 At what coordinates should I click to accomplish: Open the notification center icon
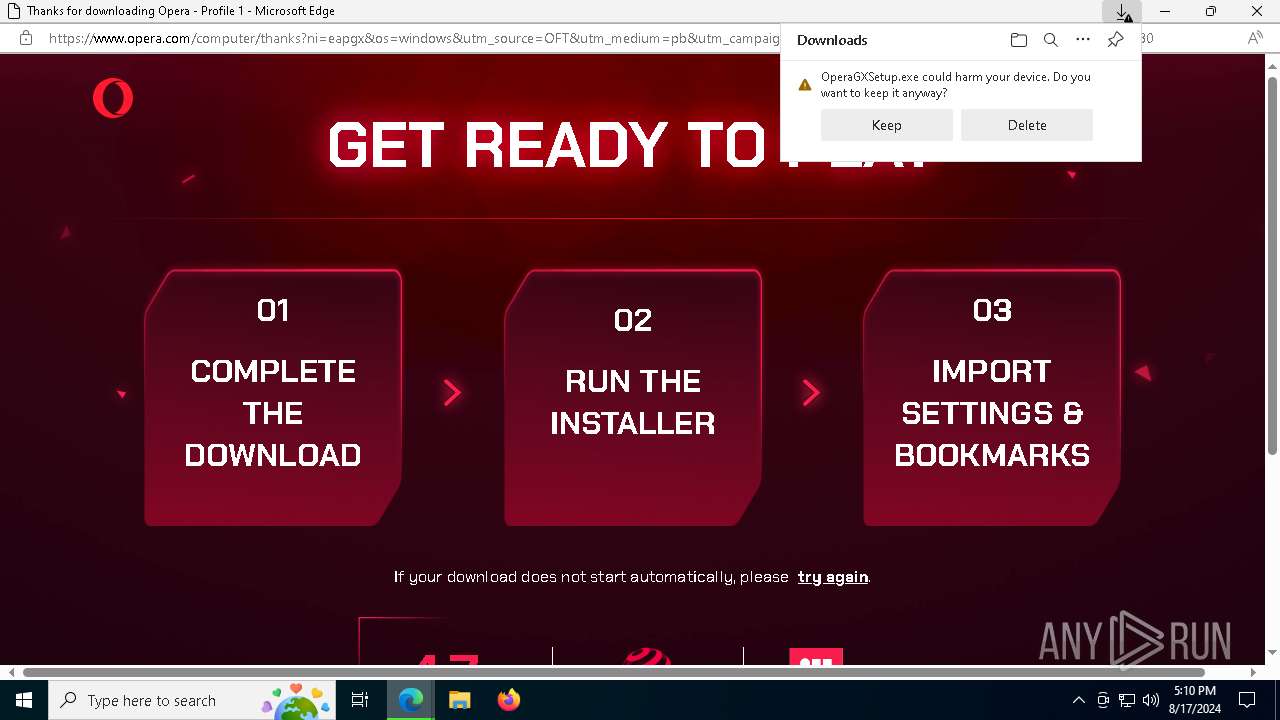pos(1247,700)
